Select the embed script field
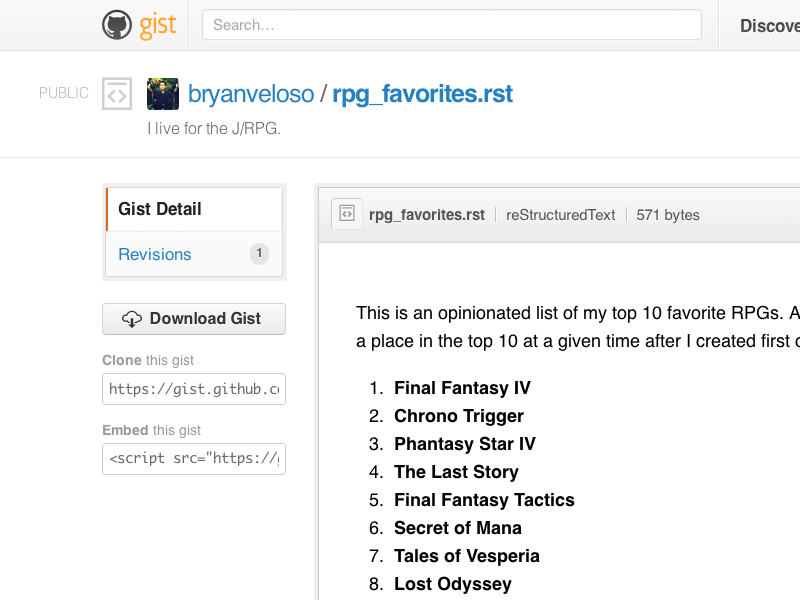Screen dimensions: 800x600 pos(194,459)
